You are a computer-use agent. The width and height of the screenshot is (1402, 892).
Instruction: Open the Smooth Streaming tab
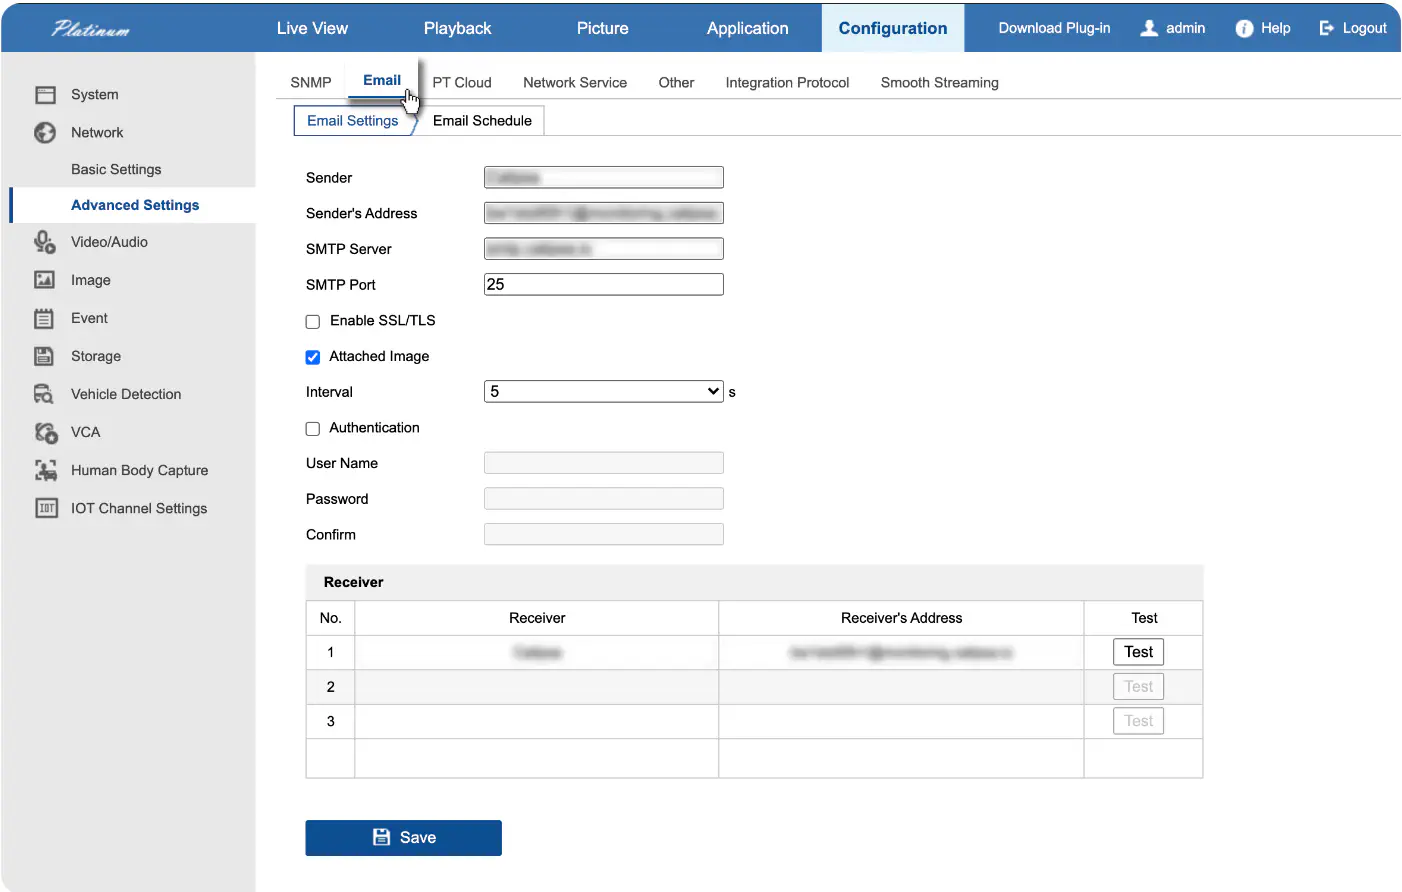click(x=940, y=82)
